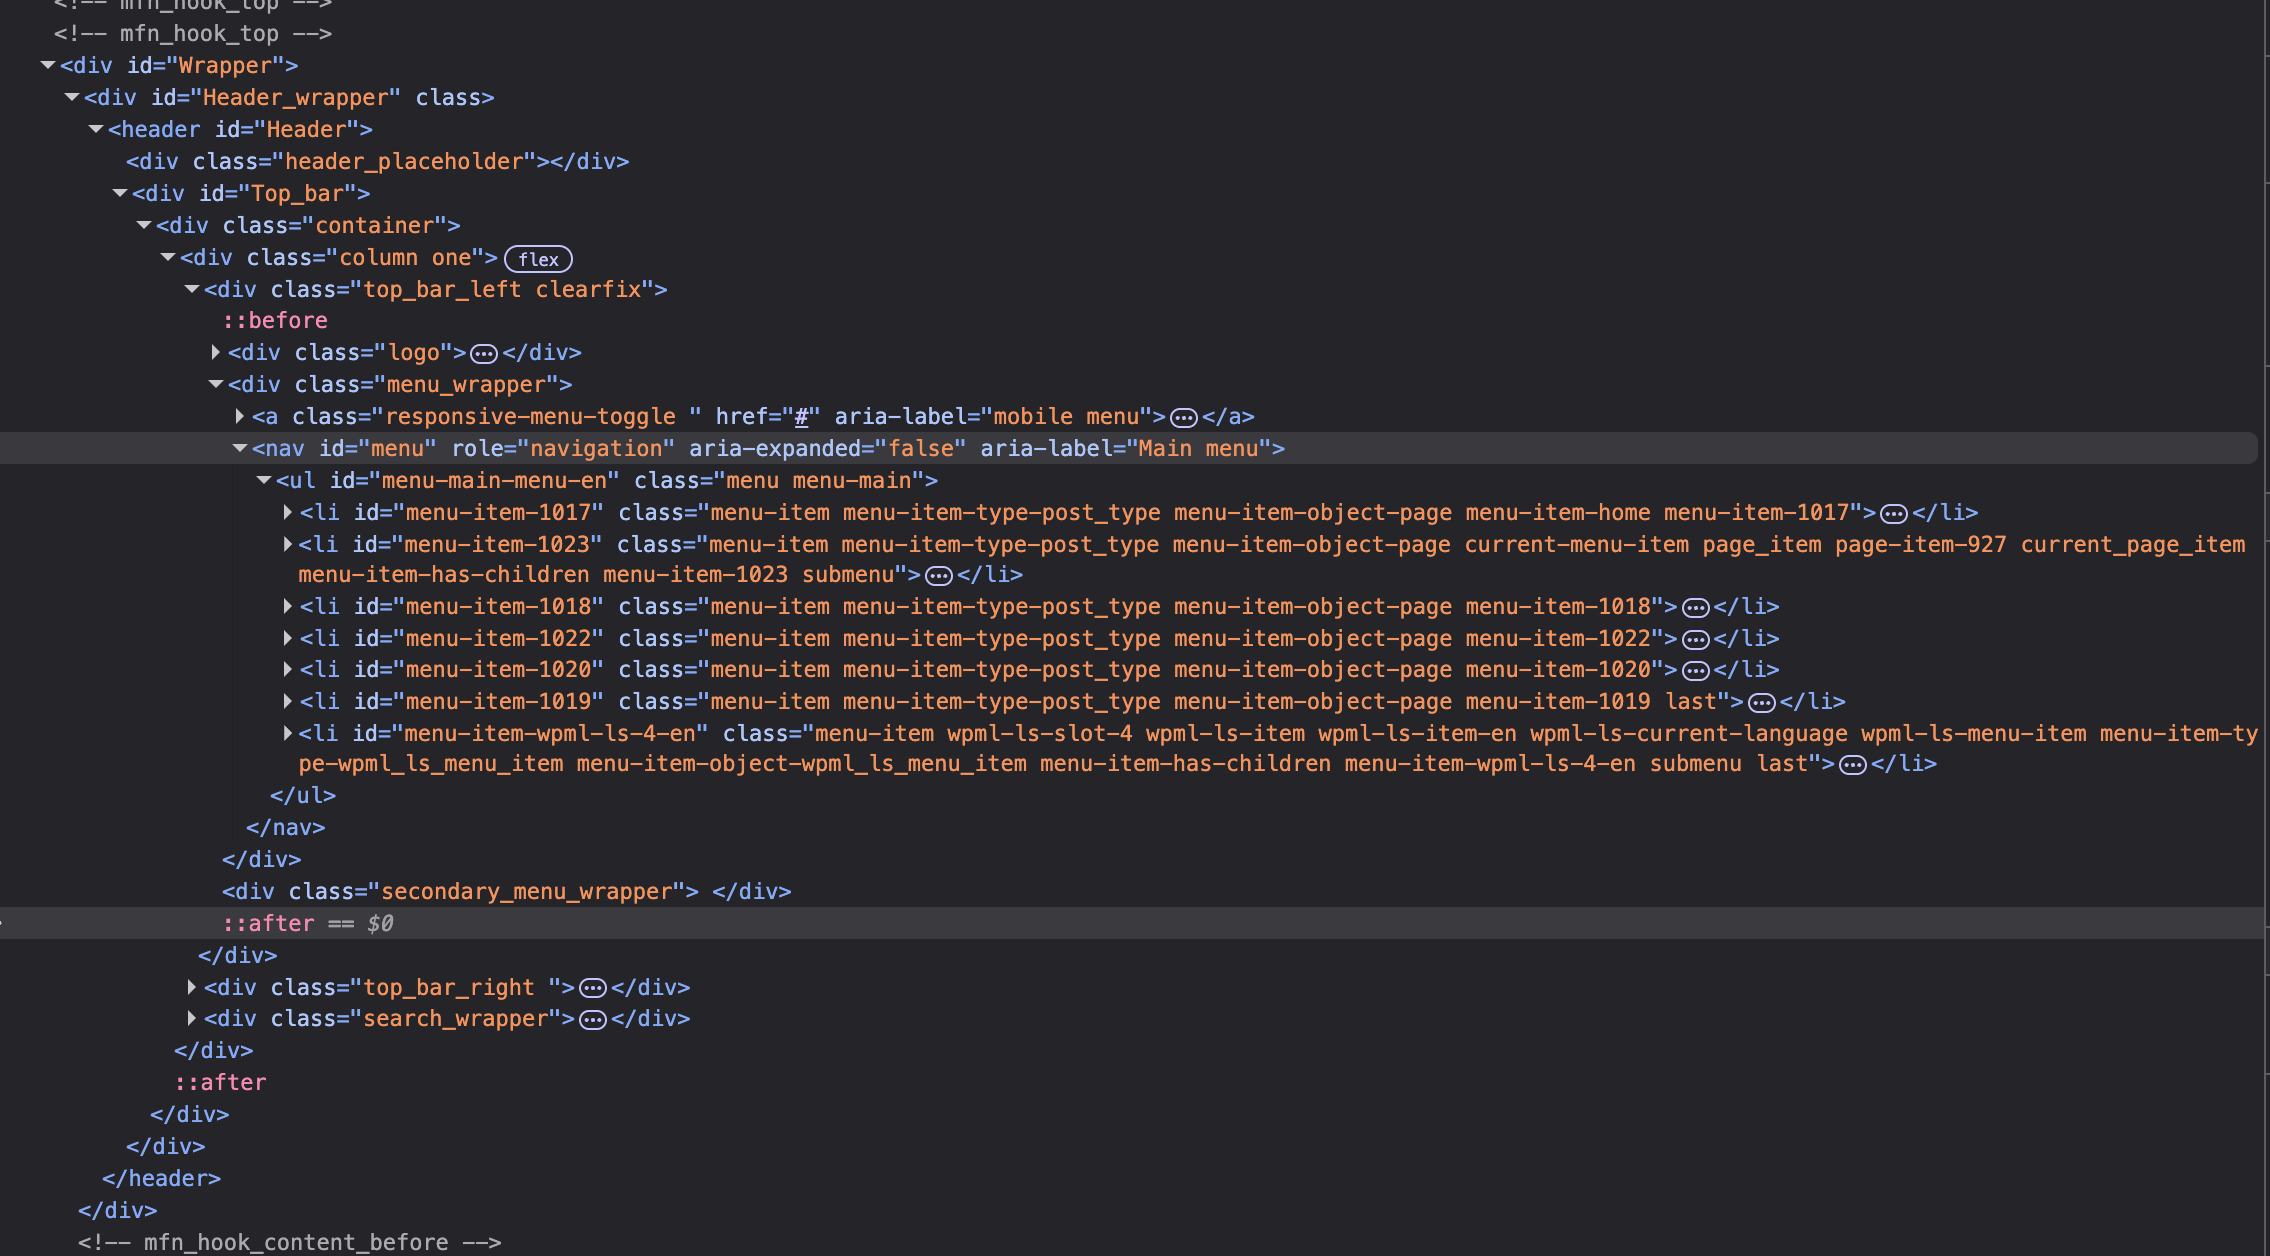The image size is (2270, 1256).
Task: Expand the menu-item-wpml-ls-4-en li node
Action: pyautogui.click(x=288, y=733)
